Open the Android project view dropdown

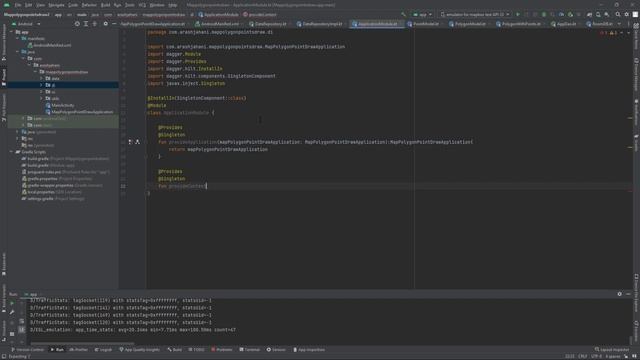(27, 24)
